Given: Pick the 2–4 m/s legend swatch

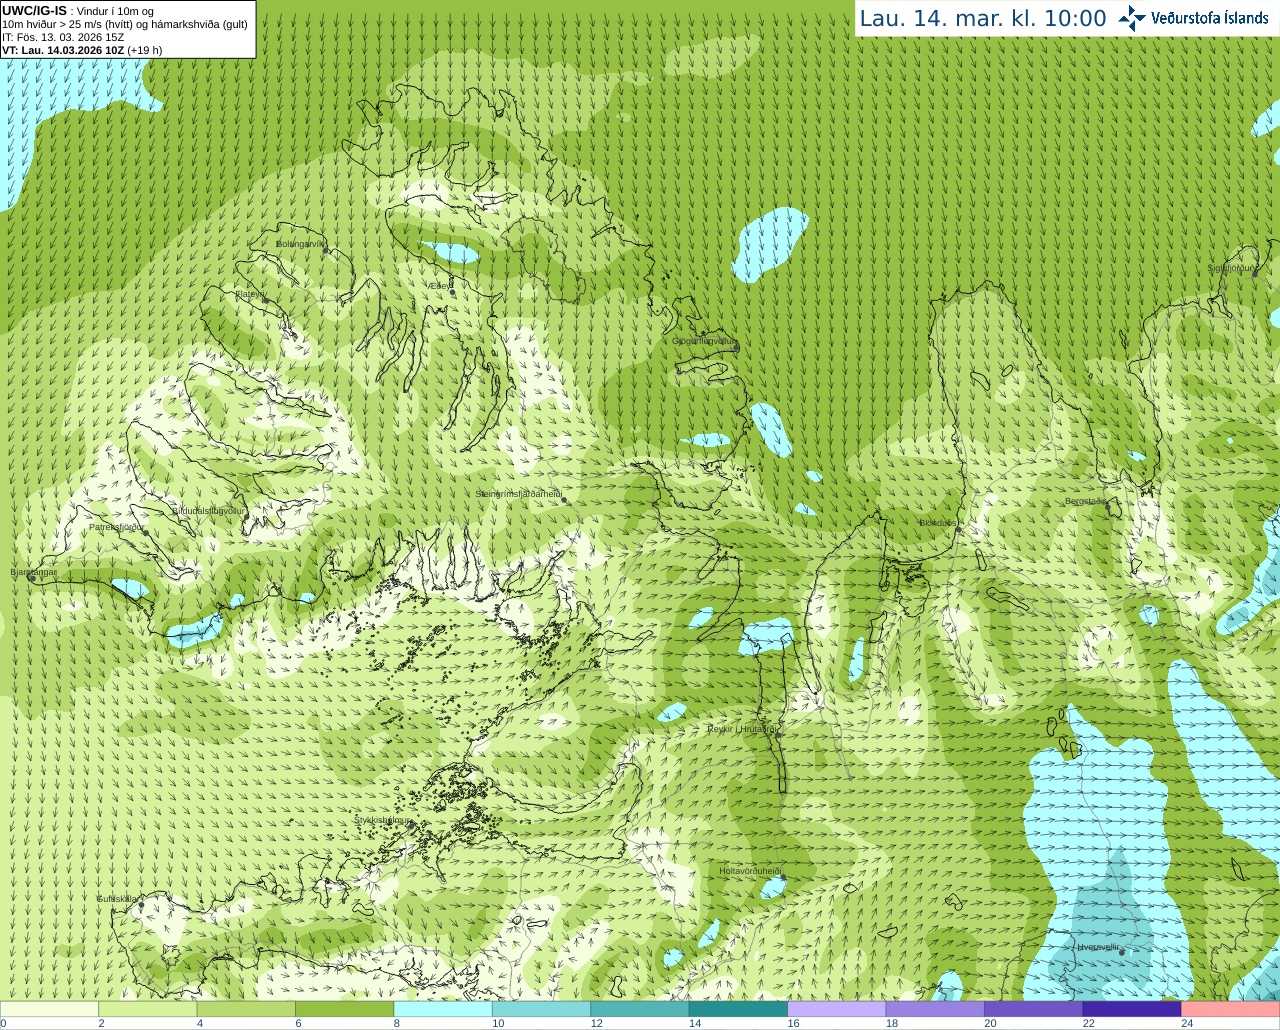Looking at the screenshot, I should (147, 1009).
